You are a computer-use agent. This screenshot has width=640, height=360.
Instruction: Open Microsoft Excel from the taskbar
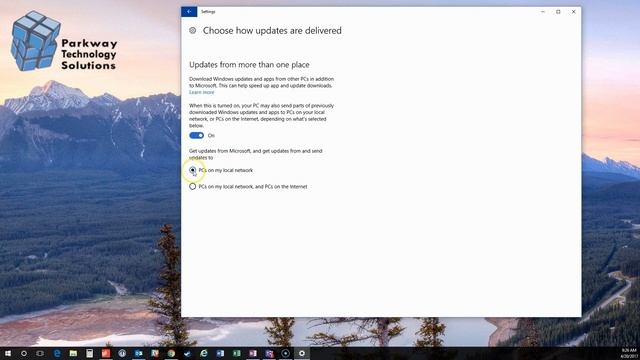tap(236, 353)
